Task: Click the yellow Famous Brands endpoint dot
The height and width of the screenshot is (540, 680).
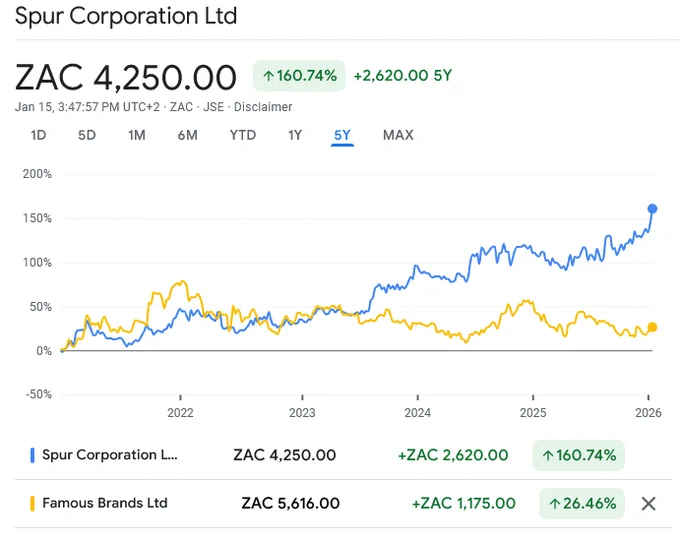Action: click(652, 327)
